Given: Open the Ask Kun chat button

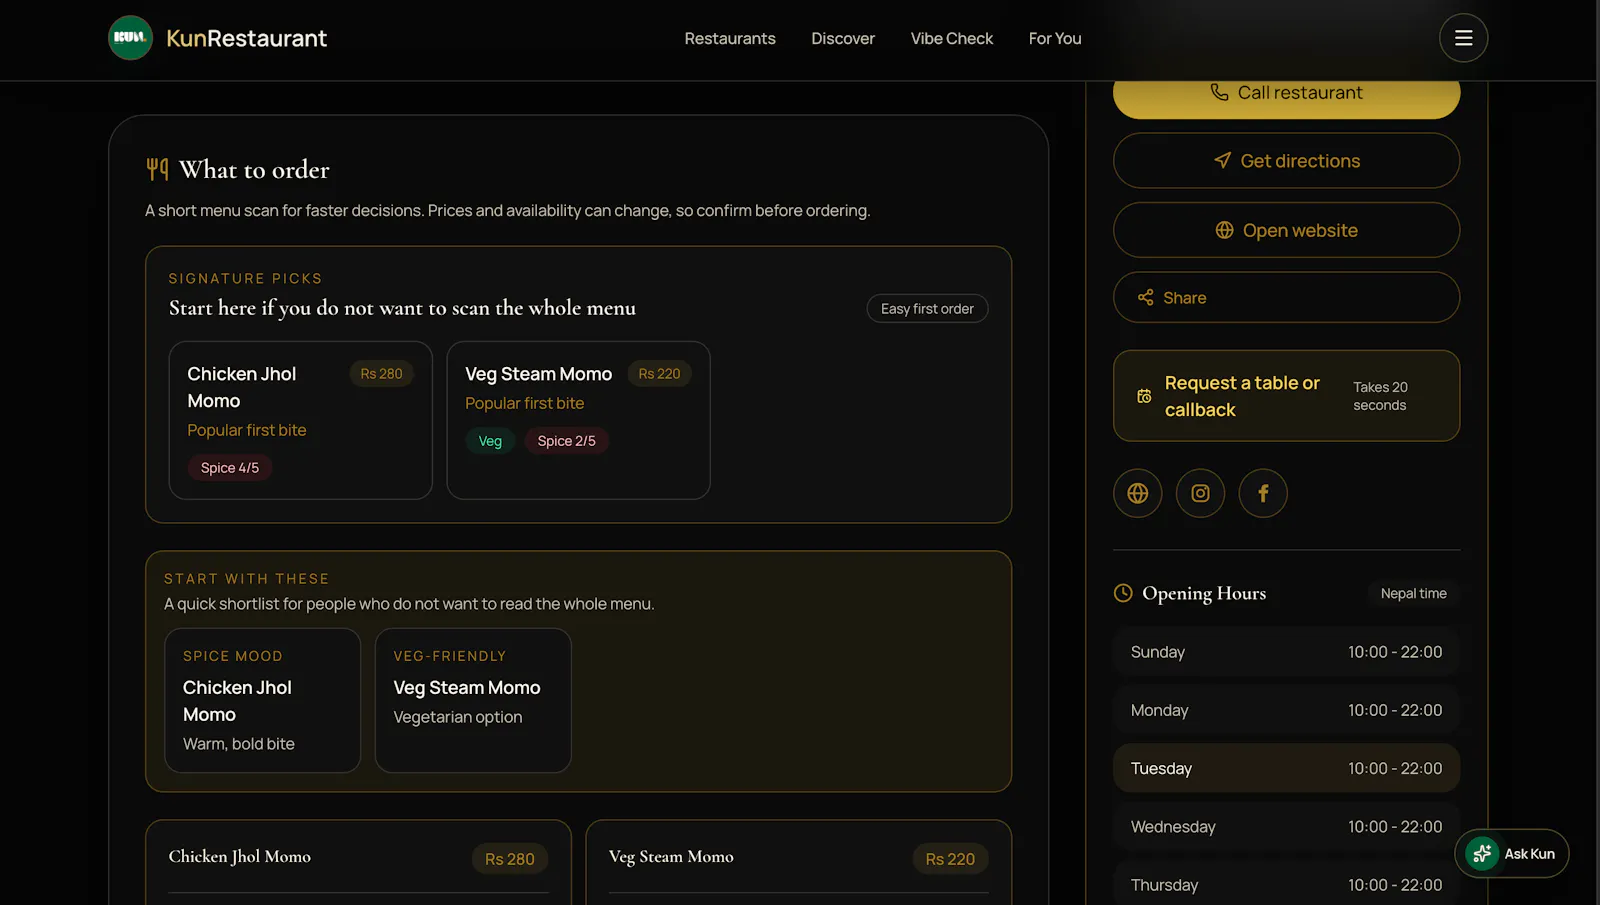Looking at the screenshot, I should click(x=1511, y=853).
